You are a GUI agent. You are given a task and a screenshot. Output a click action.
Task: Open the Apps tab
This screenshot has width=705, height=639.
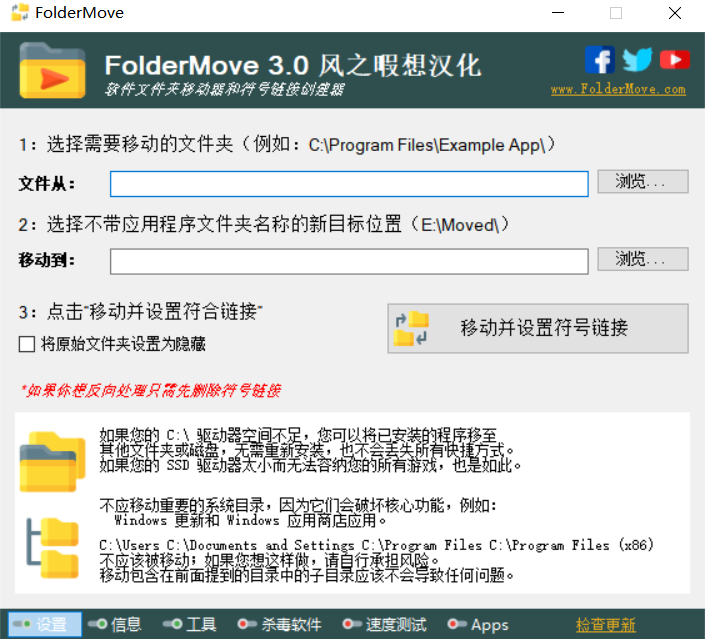[x=478, y=624]
